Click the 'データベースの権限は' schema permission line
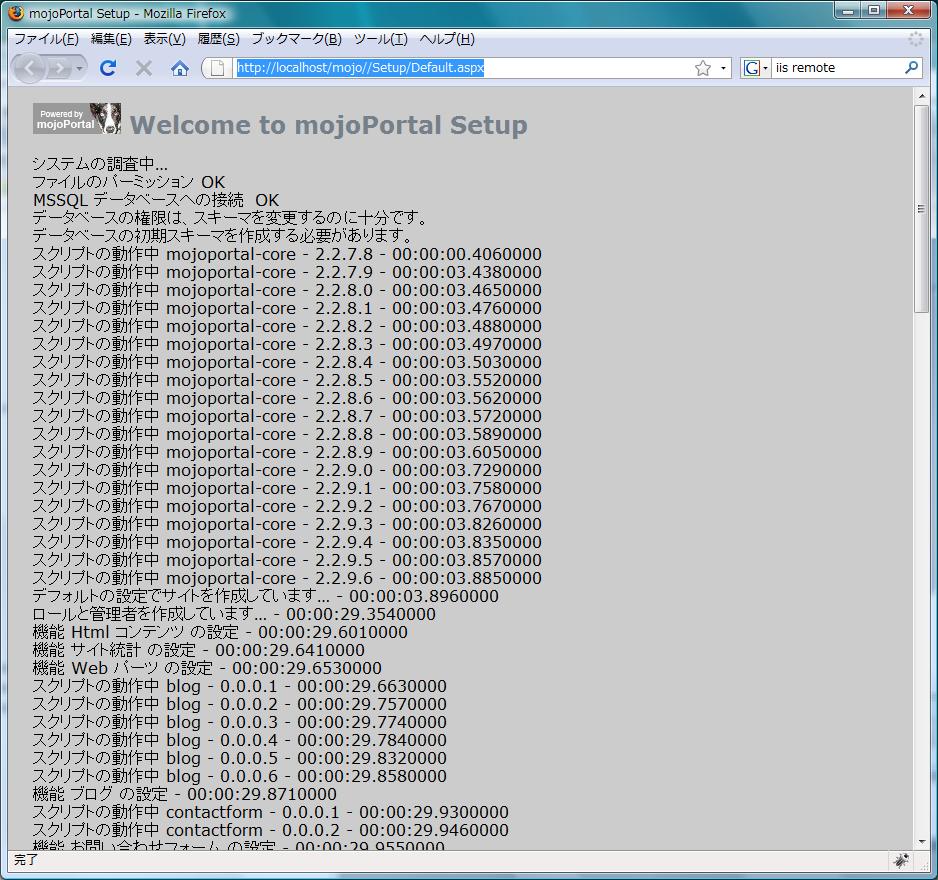938x880 pixels. click(230, 218)
